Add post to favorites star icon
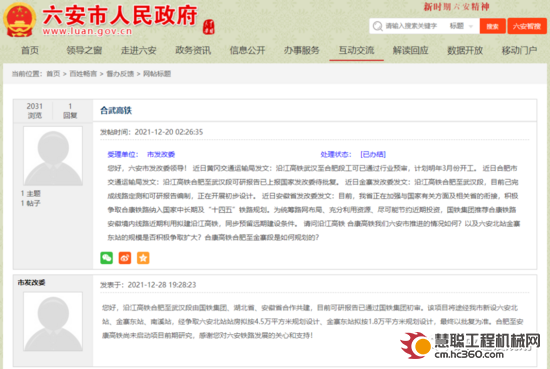Image resolution: width=550 pixels, height=369 pixels. [143, 258]
